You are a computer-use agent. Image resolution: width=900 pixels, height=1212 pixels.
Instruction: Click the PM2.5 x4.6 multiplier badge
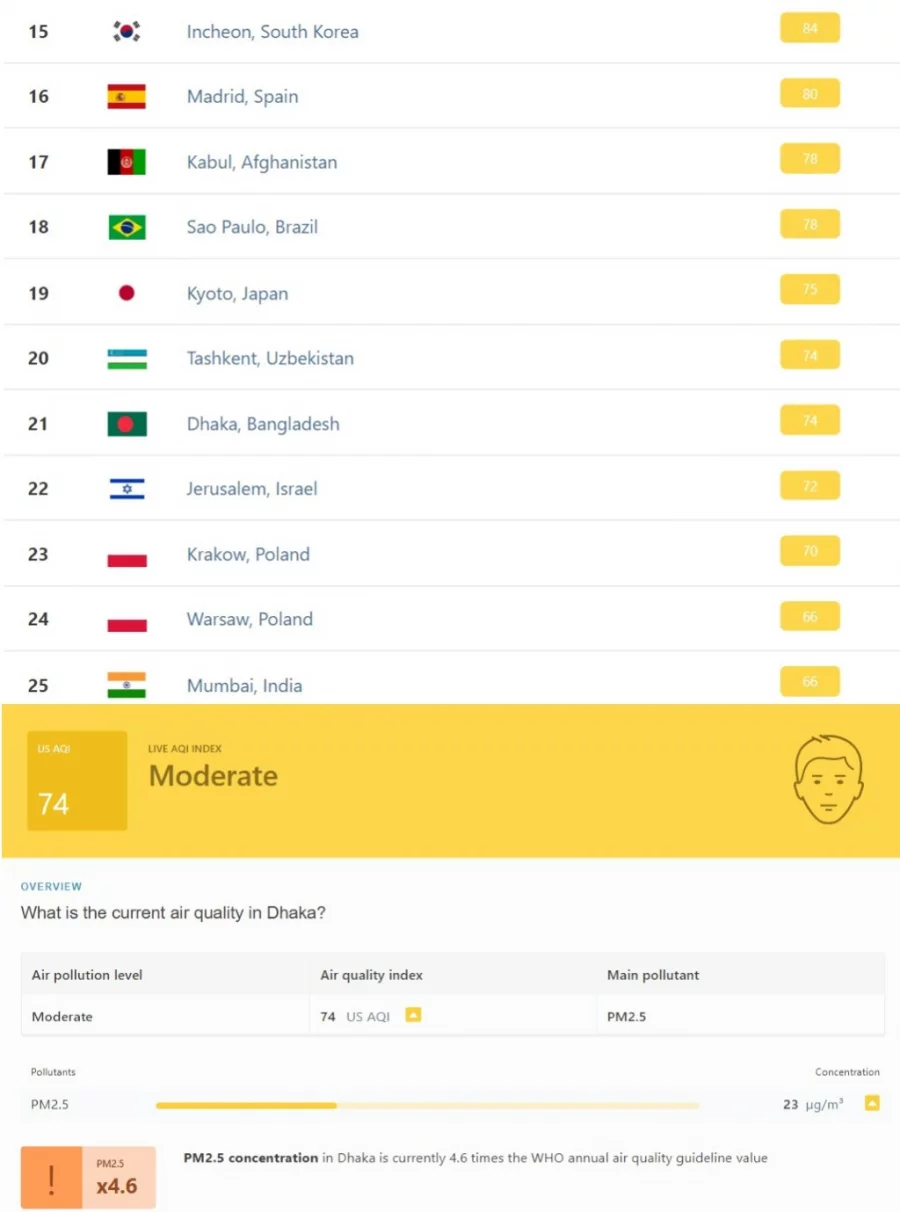[117, 1178]
